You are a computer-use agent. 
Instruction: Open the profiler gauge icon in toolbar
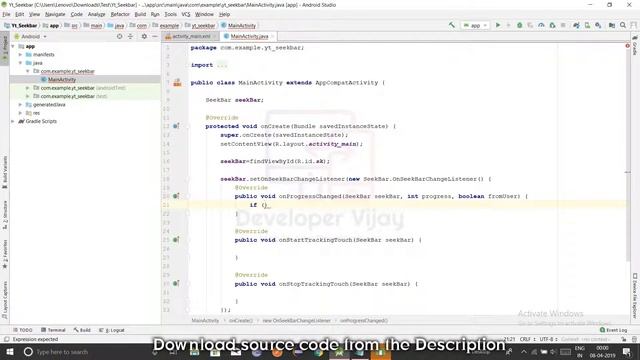click(x=541, y=25)
